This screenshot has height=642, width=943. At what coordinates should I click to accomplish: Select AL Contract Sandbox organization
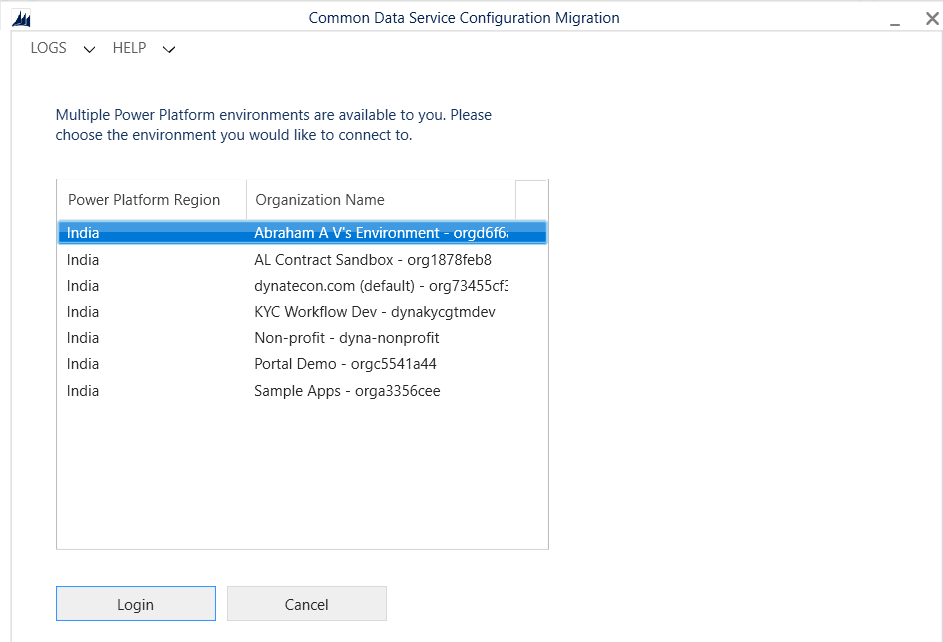click(x=372, y=260)
